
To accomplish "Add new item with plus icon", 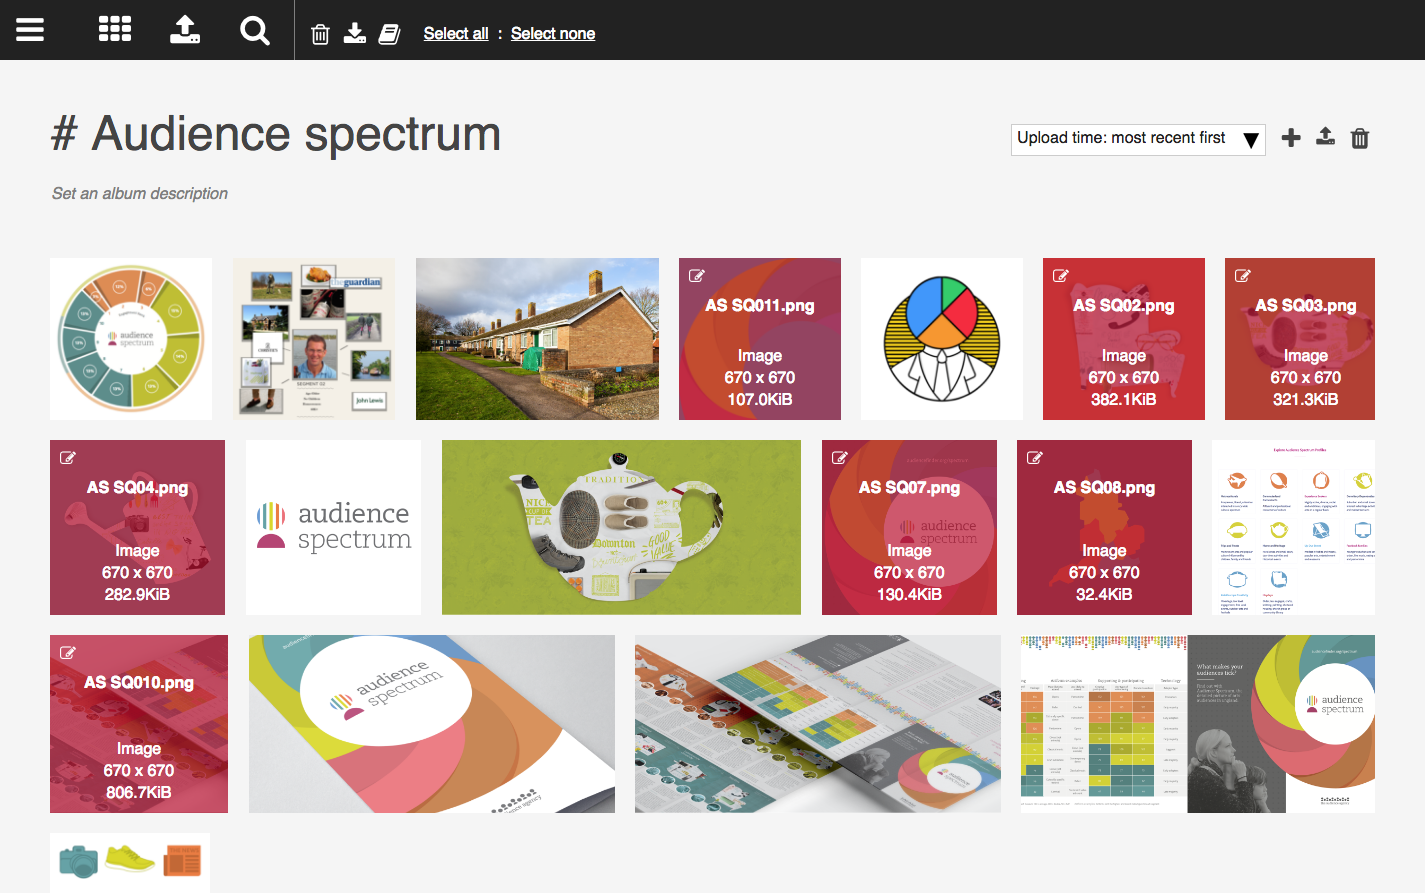I will [x=1291, y=137].
